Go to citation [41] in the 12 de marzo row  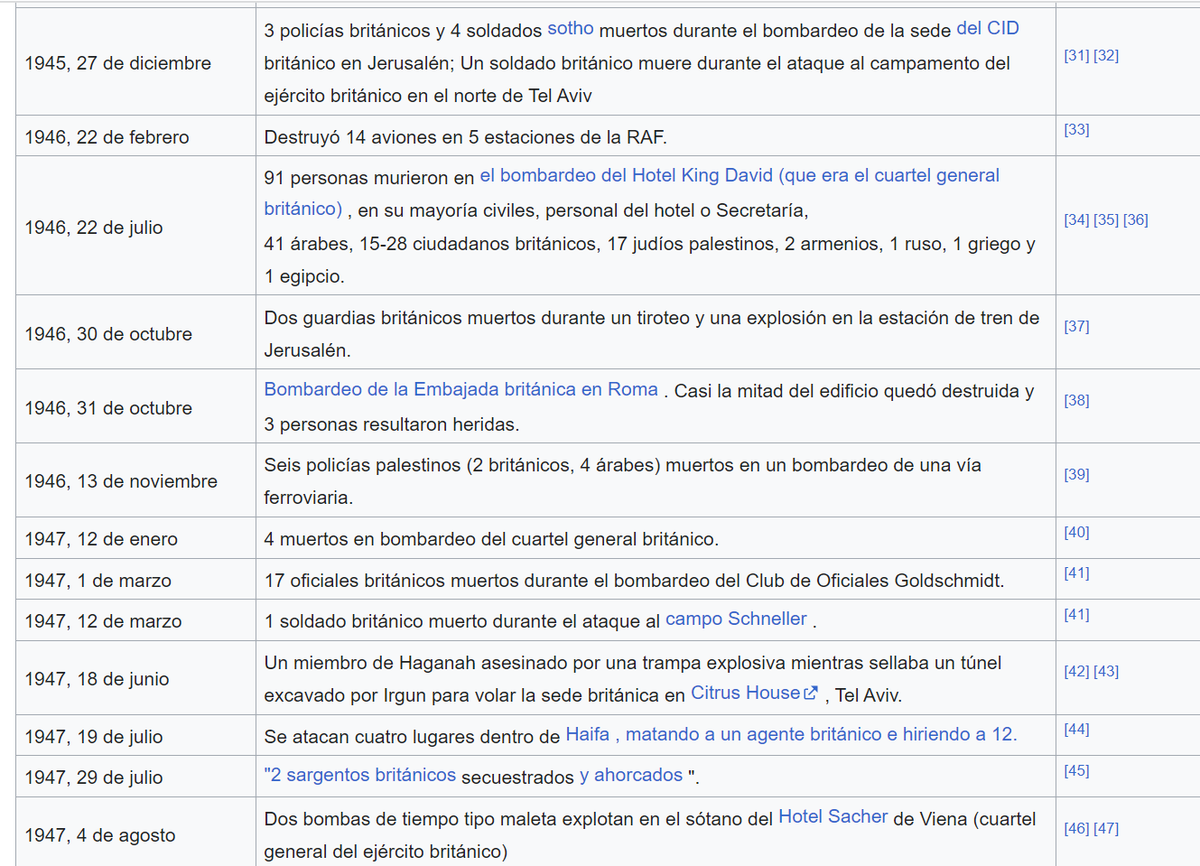[1076, 615]
